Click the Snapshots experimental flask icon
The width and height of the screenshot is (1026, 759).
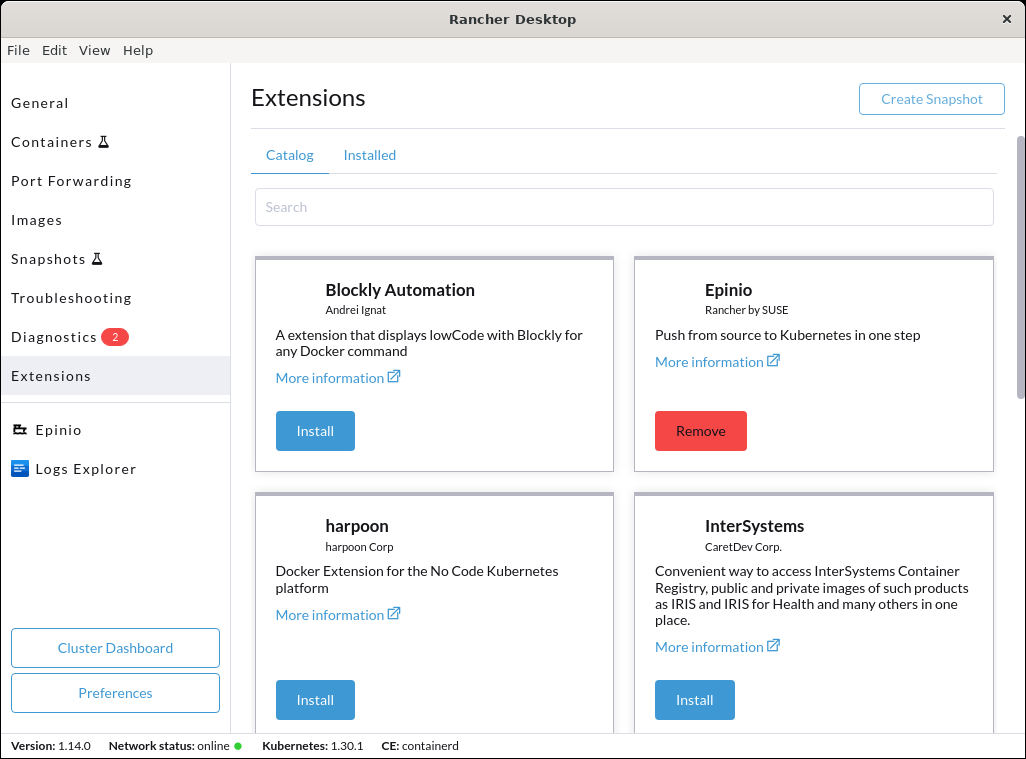(x=97, y=259)
